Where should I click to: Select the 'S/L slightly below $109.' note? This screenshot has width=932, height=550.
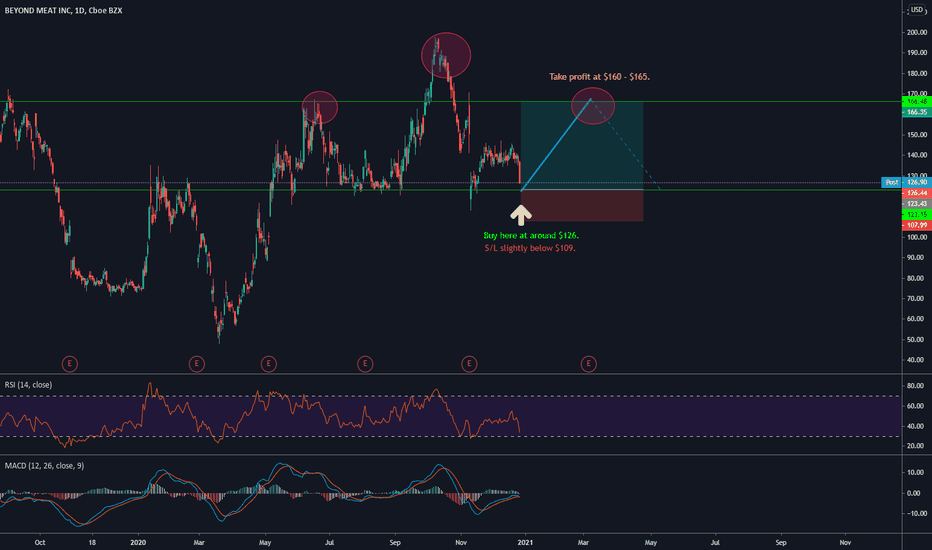coord(530,248)
